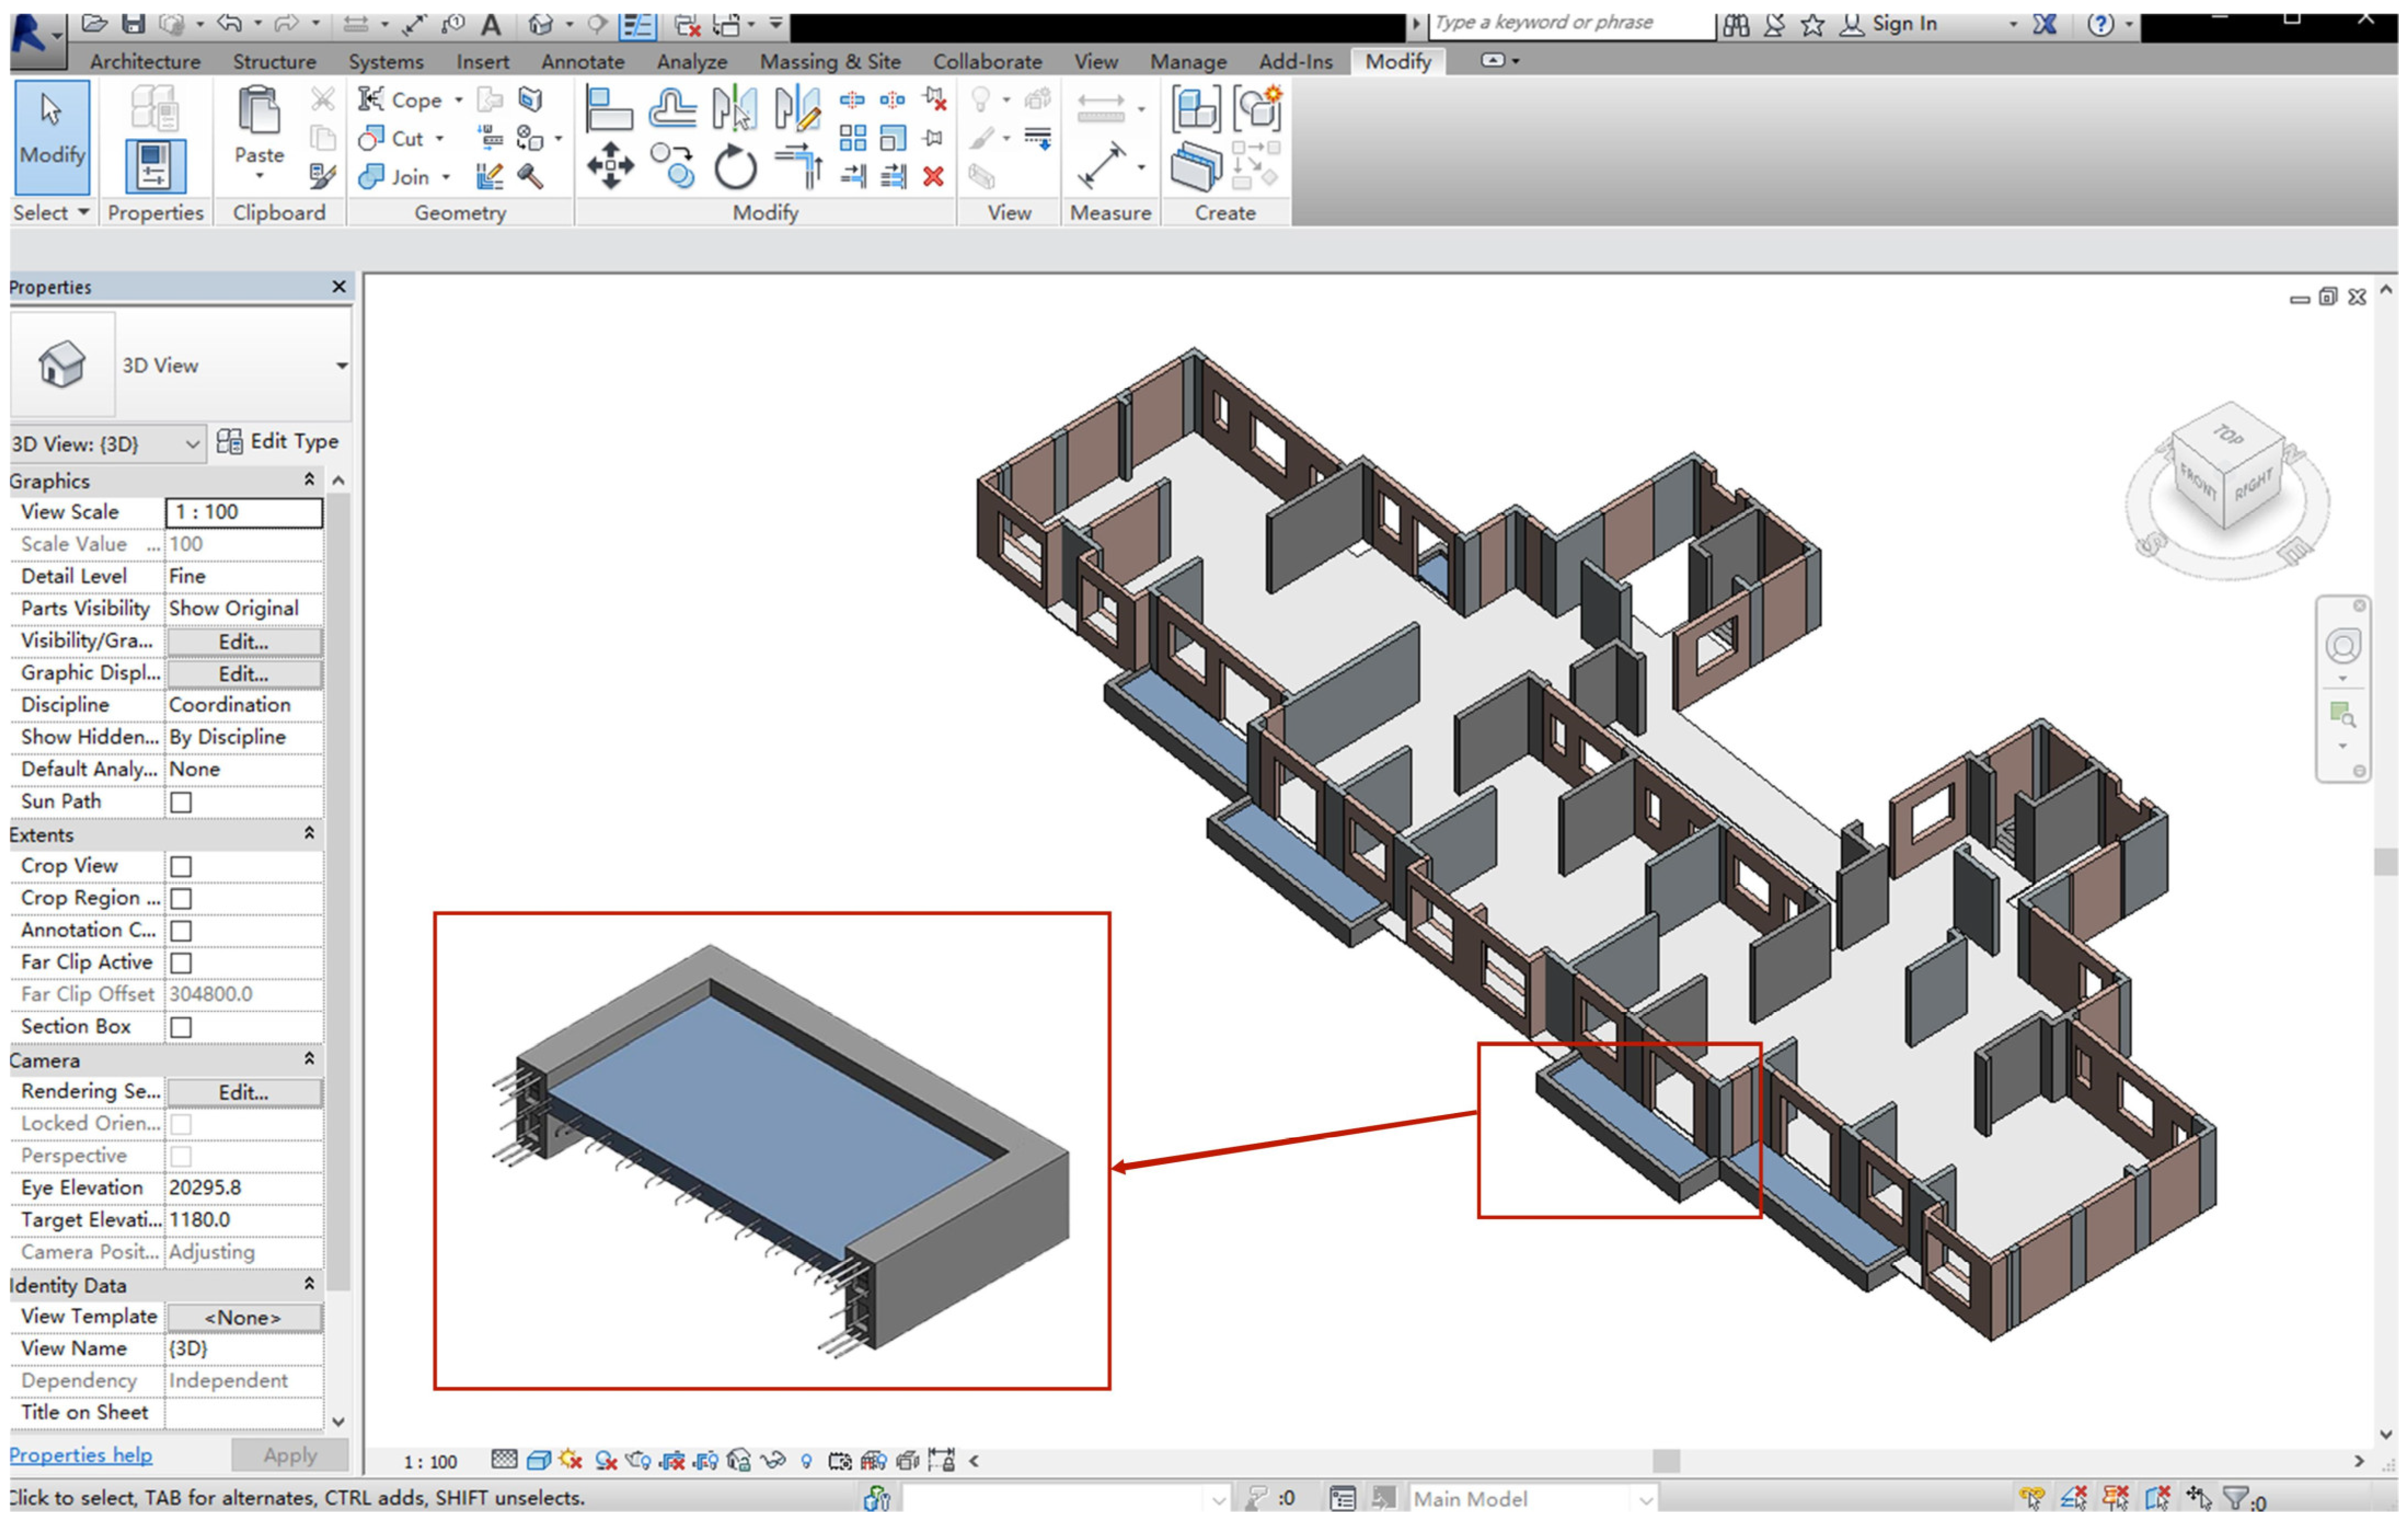Toggle the Crop View checkbox
This screenshot has width=2408, height=1522.
point(181,866)
